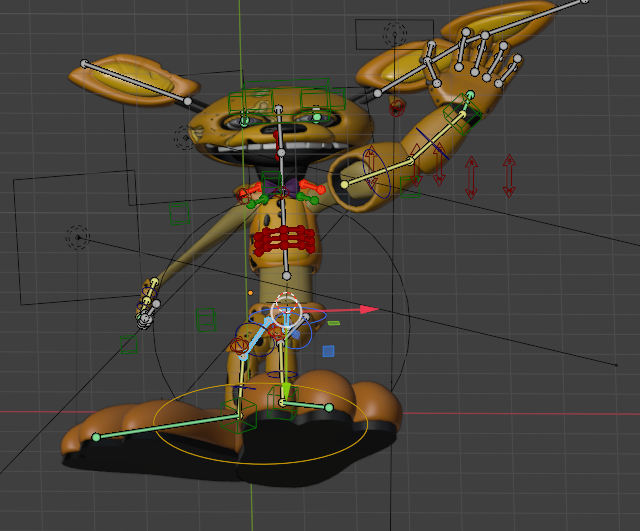
Task: Select the orange shoulder control right of the bowtie
Action: pos(312,187)
